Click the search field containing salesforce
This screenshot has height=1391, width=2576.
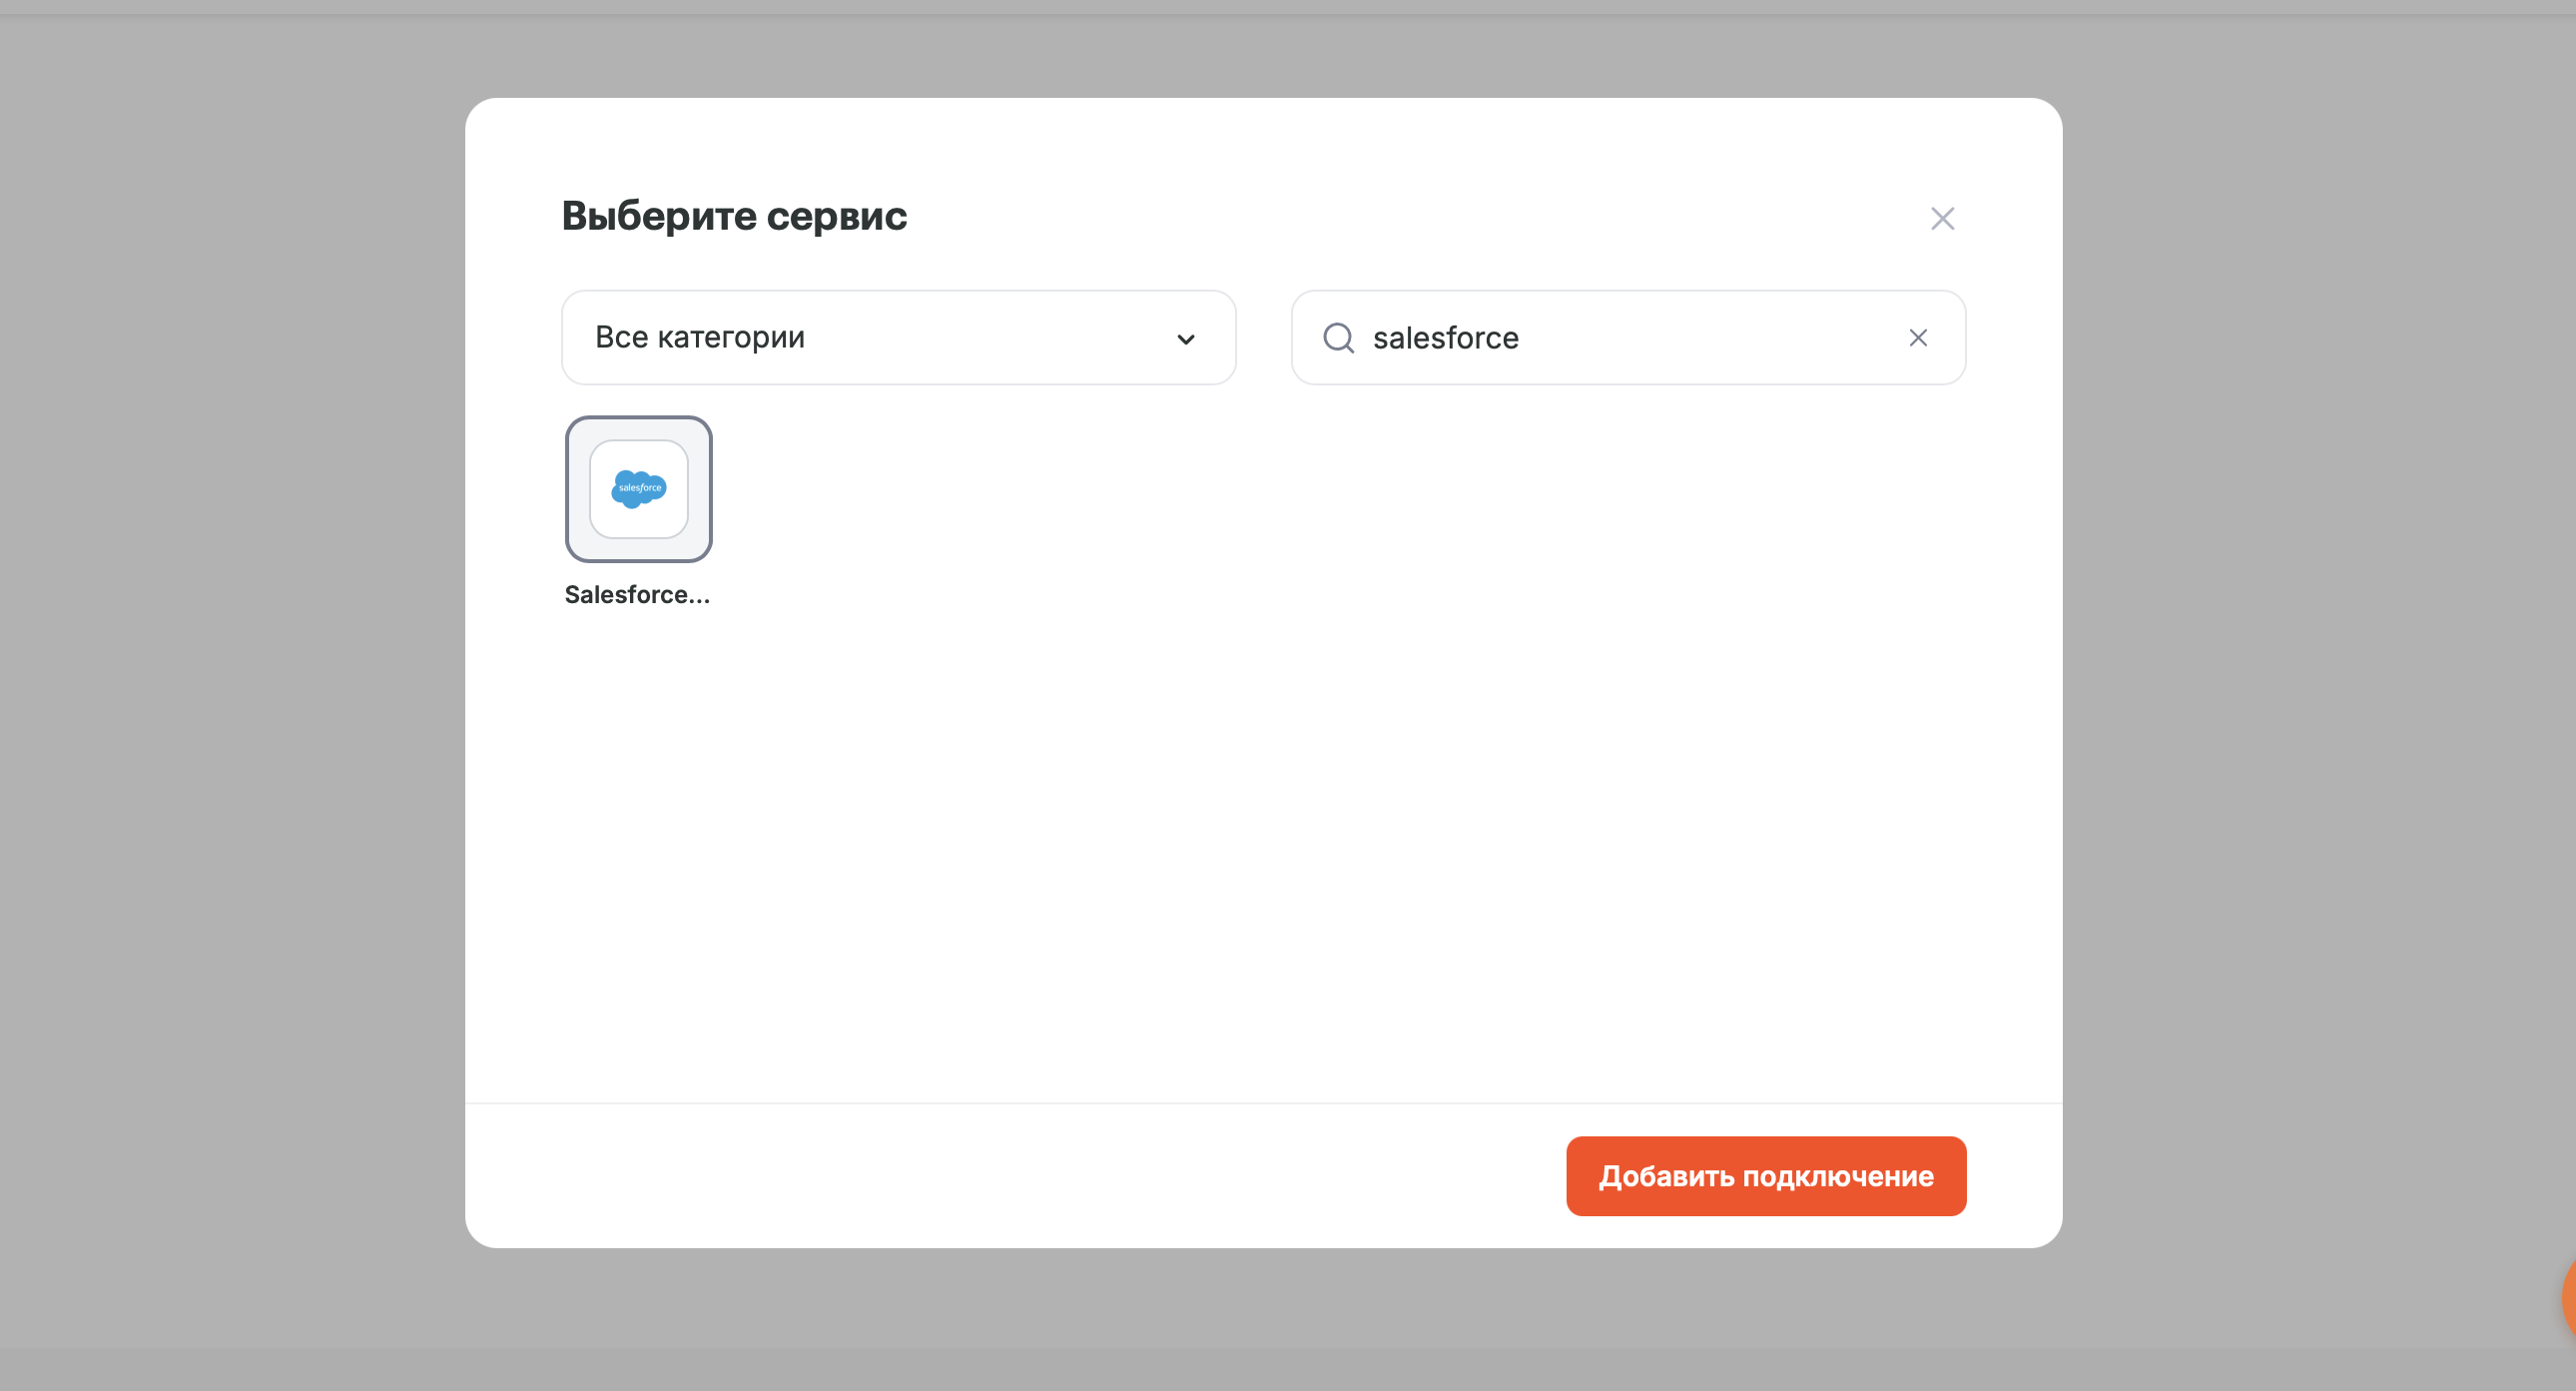1628,338
